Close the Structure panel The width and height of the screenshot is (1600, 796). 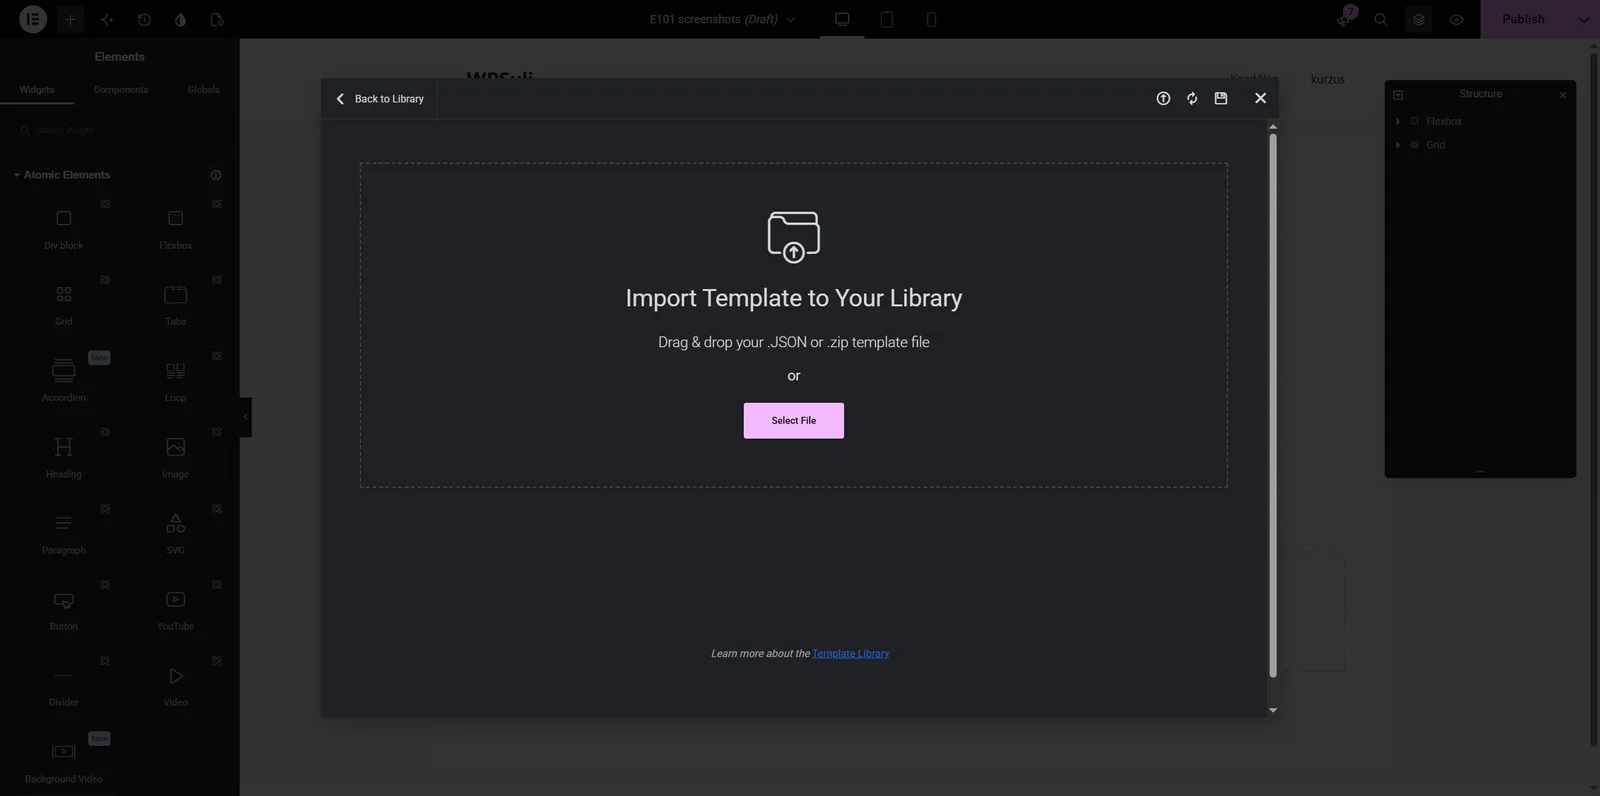1563,95
